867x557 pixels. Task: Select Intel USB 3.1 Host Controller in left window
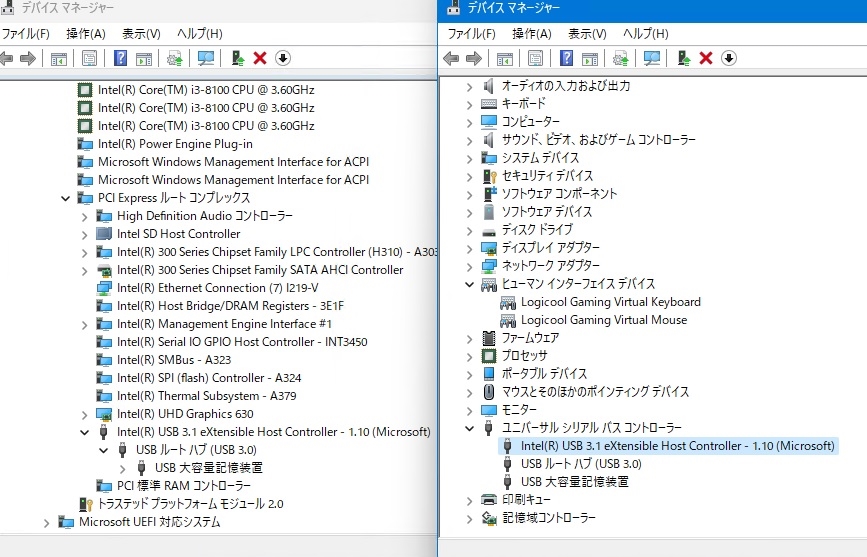click(273, 432)
